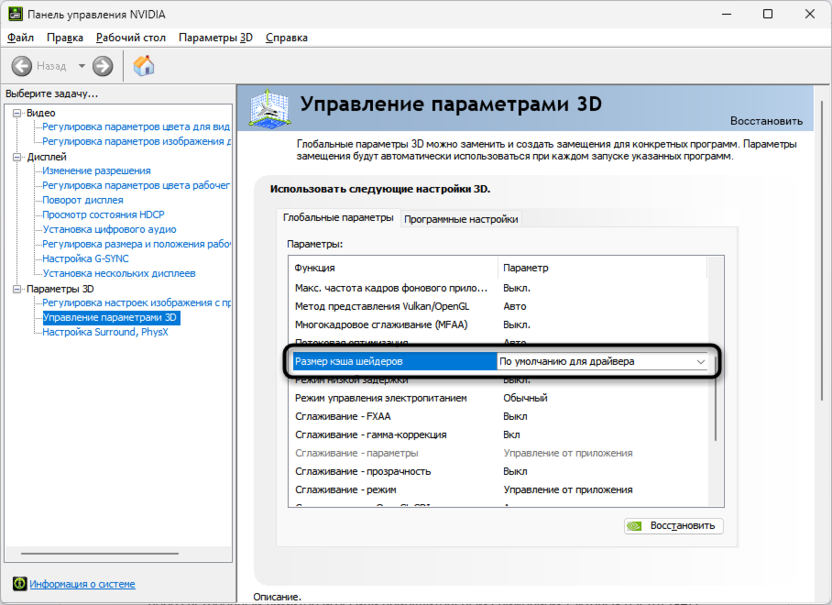Click the Восстановить button below the list

coord(672,525)
